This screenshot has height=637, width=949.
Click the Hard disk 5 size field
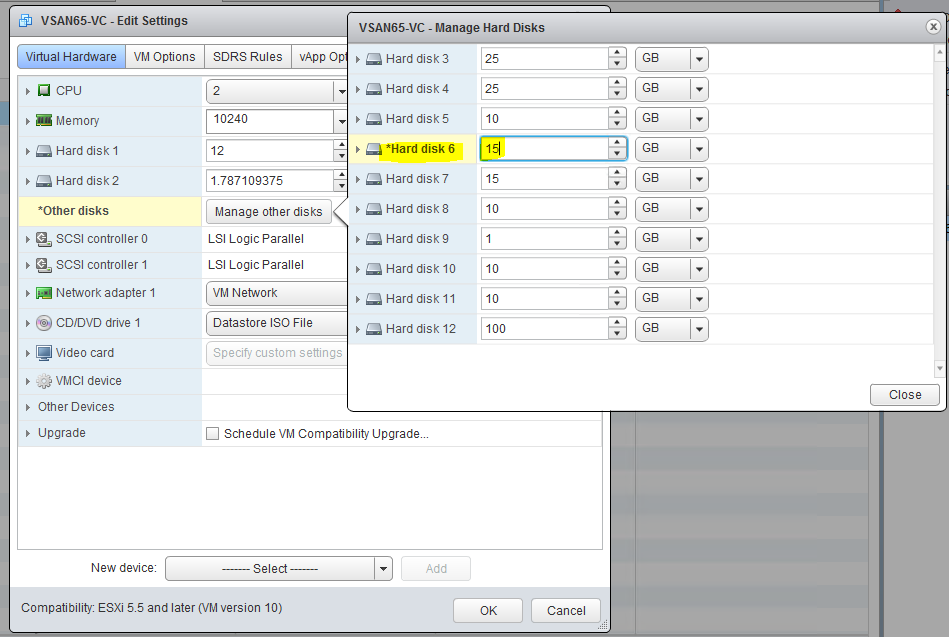(x=545, y=119)
